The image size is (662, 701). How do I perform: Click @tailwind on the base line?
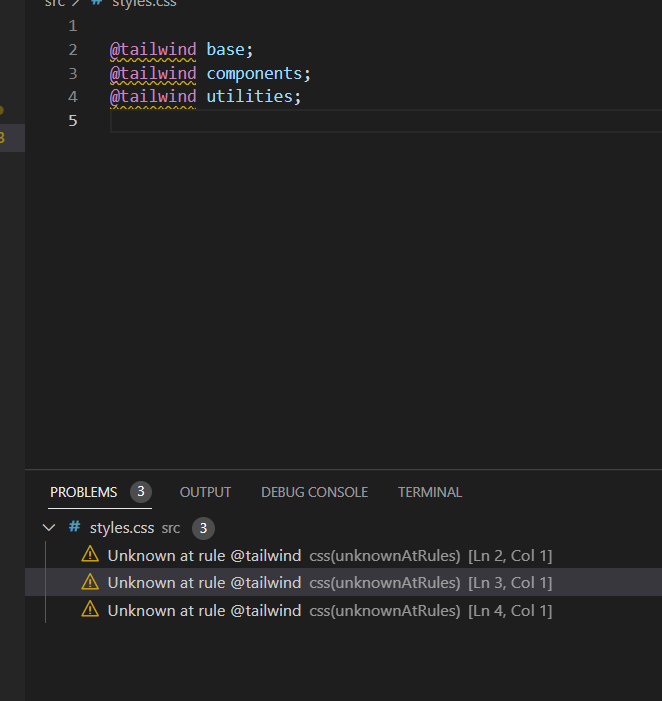[x=153, y=49]
